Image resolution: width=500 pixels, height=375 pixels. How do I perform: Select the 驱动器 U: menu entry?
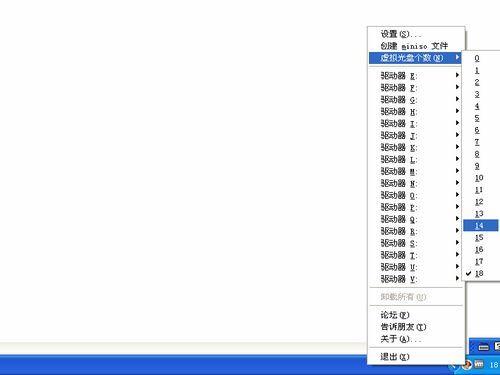416,267
